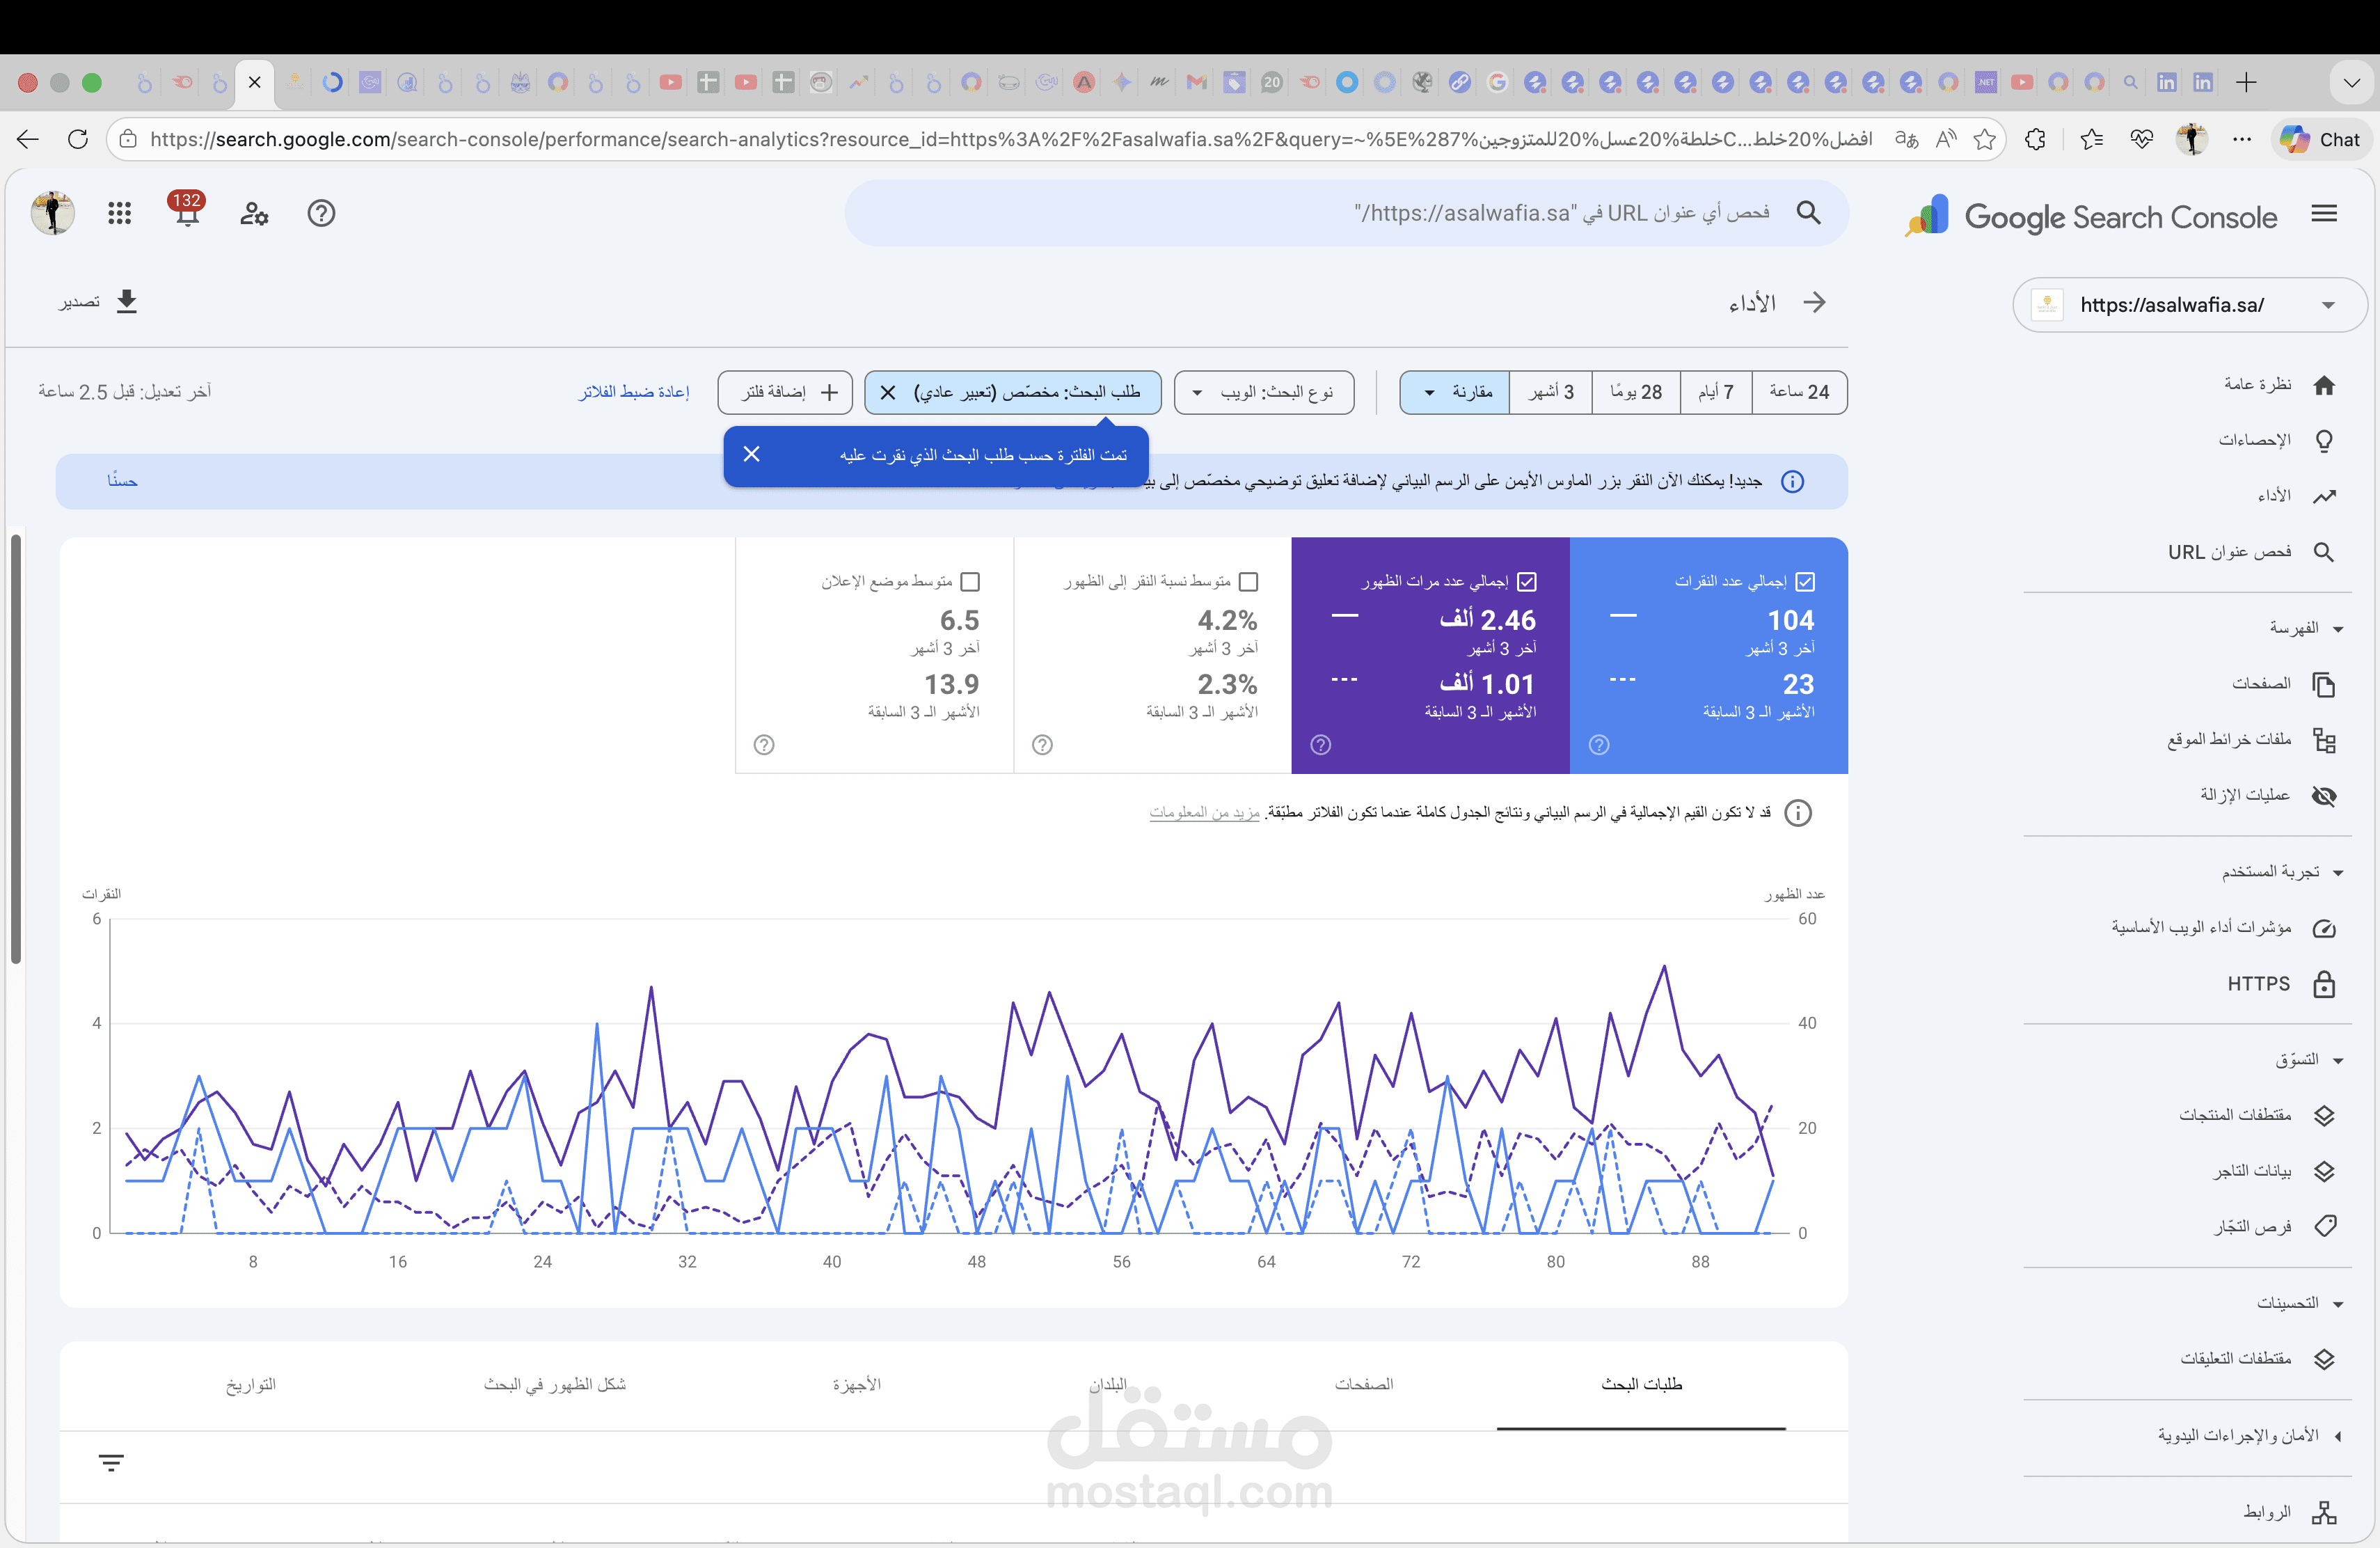Viewport: 2380px width, 1548px height.
Task: Switch to the Pages tab
Action: tap(1363, 1384)
